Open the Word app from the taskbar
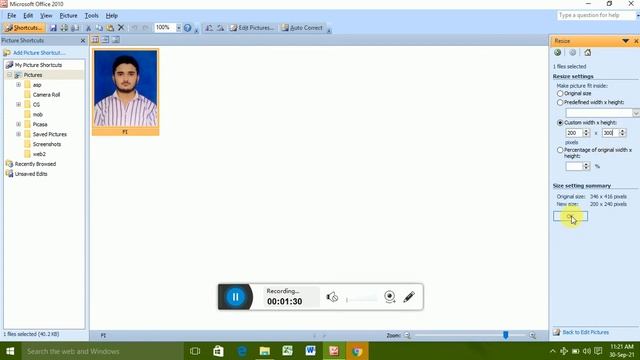The image size is (640, 360). coord(310,351)
